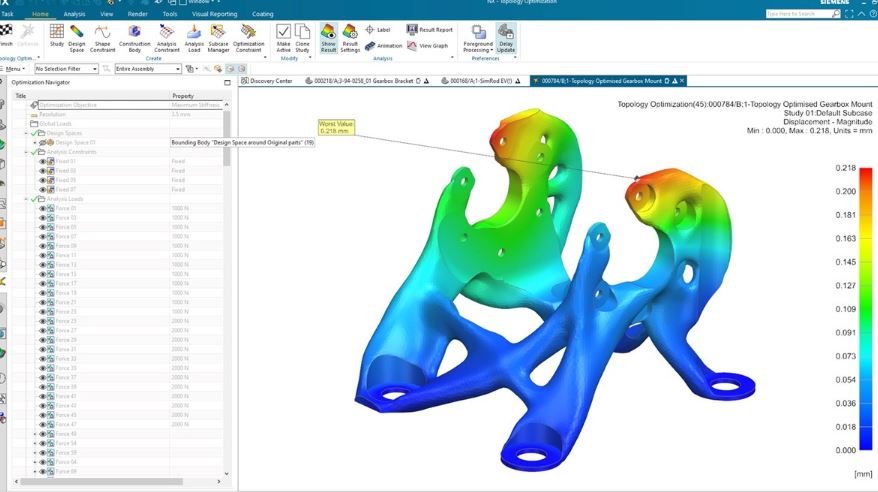The width and height of the screenshot is (878, 492).
Task: Open the No Selection Filter dropdown
Action: click(67, 68)
